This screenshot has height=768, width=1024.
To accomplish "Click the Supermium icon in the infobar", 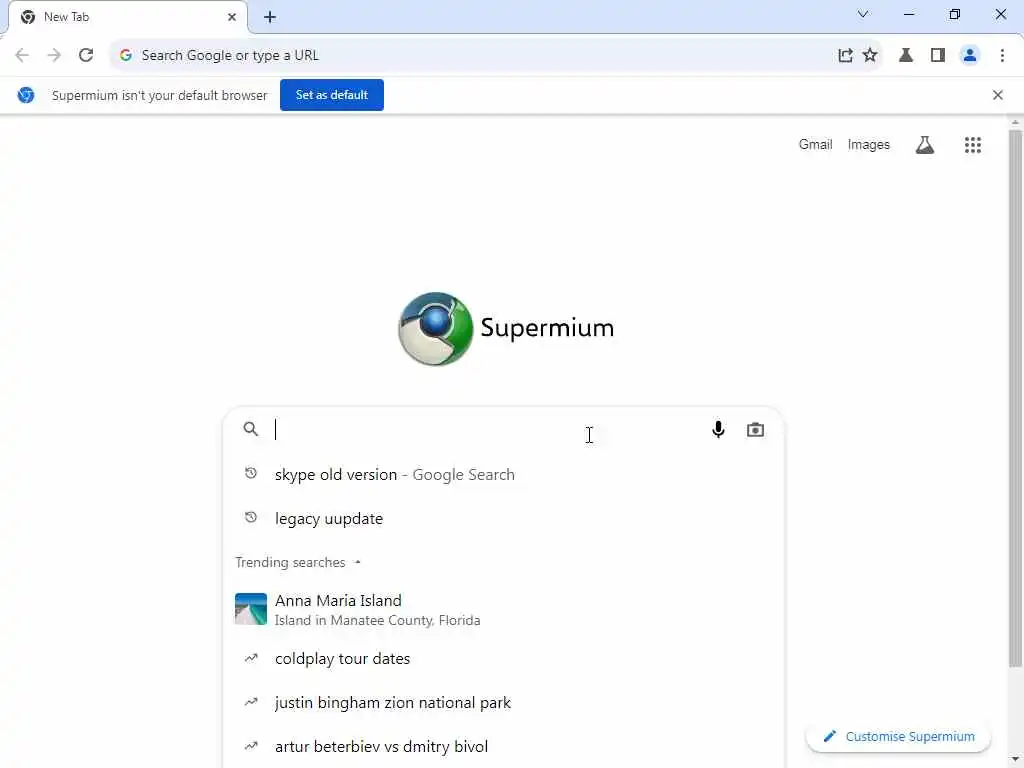I will coord(25,95).
